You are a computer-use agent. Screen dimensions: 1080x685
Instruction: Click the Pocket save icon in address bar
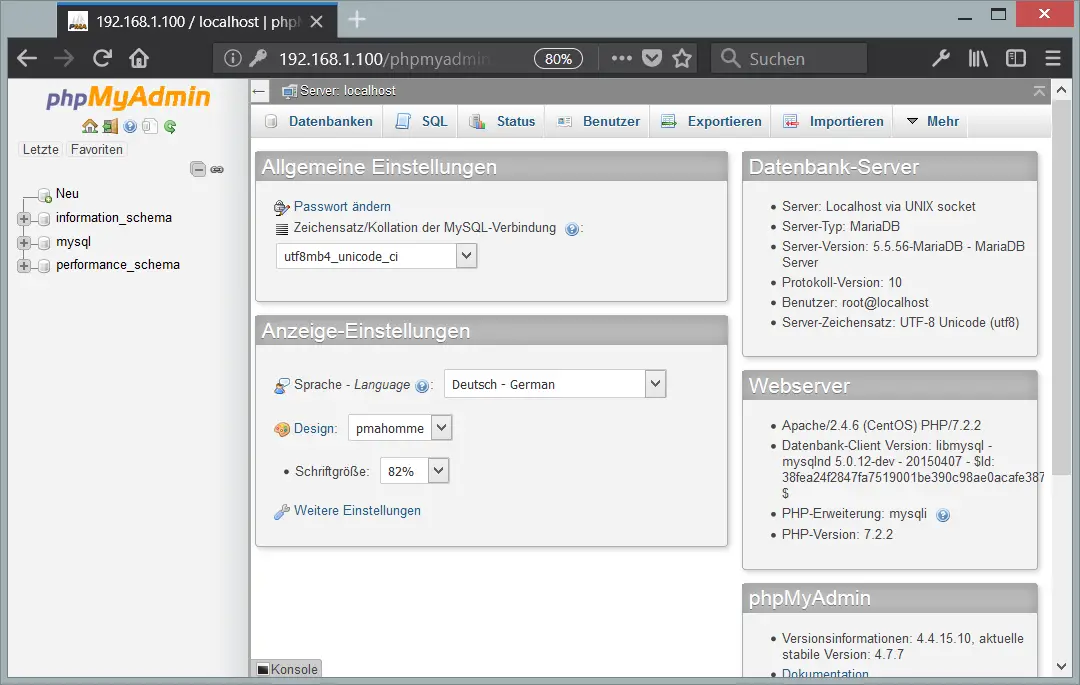click(x=652, y=59)
